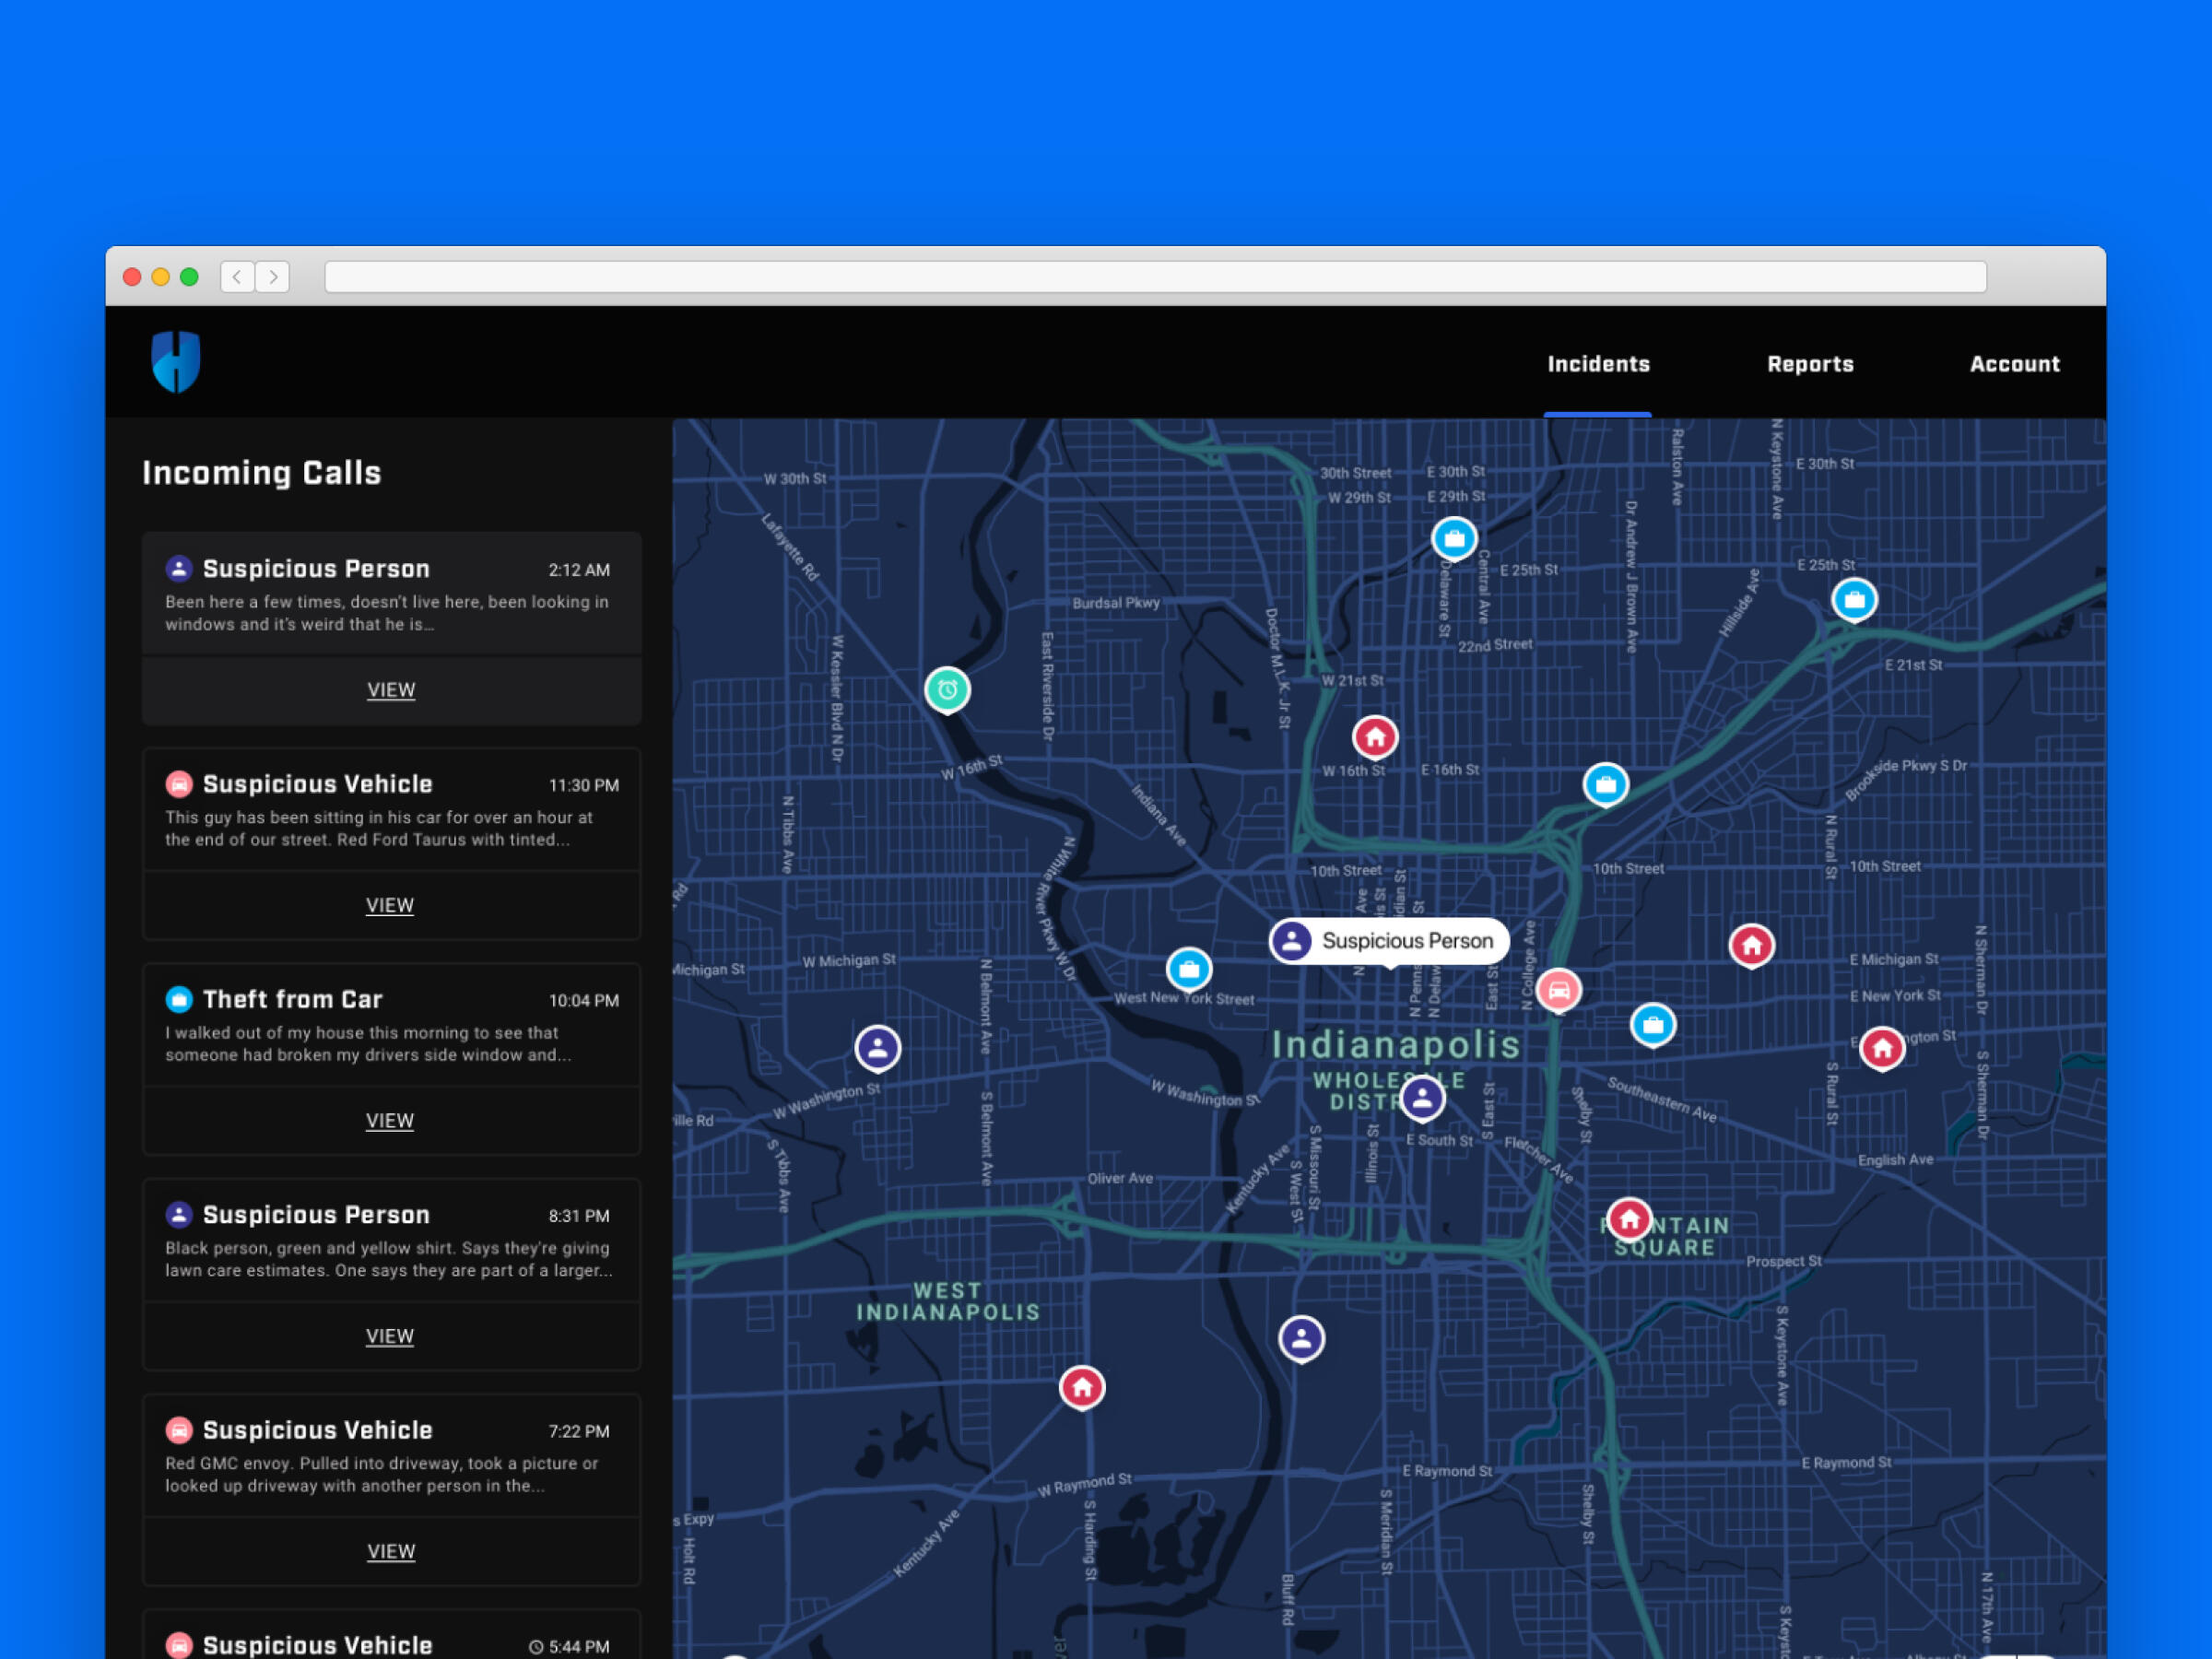This screenshot has height=1659, width=2212.
Task: Open the Incidents tab
Action: coord(1597,364)
